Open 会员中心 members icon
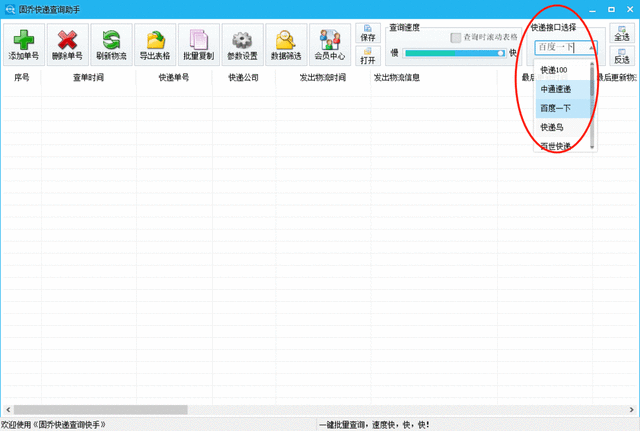Image resolution: width=640 pixels, height=431 pixels. tap(330, 40)
